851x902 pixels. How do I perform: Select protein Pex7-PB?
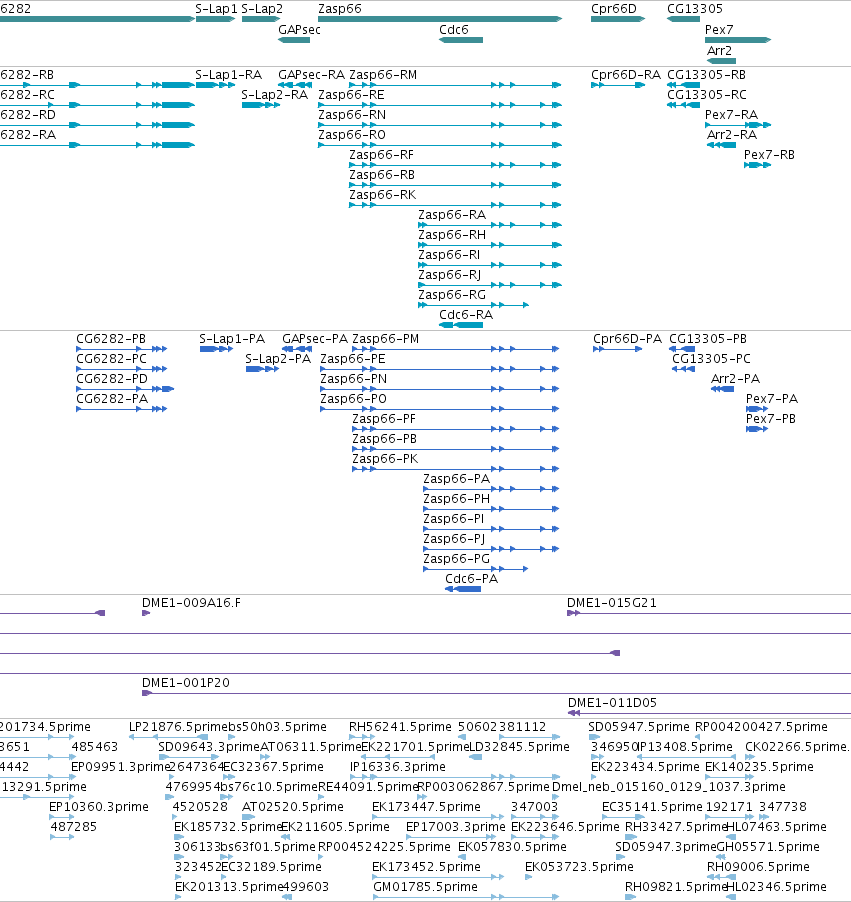tap(757, 429)
